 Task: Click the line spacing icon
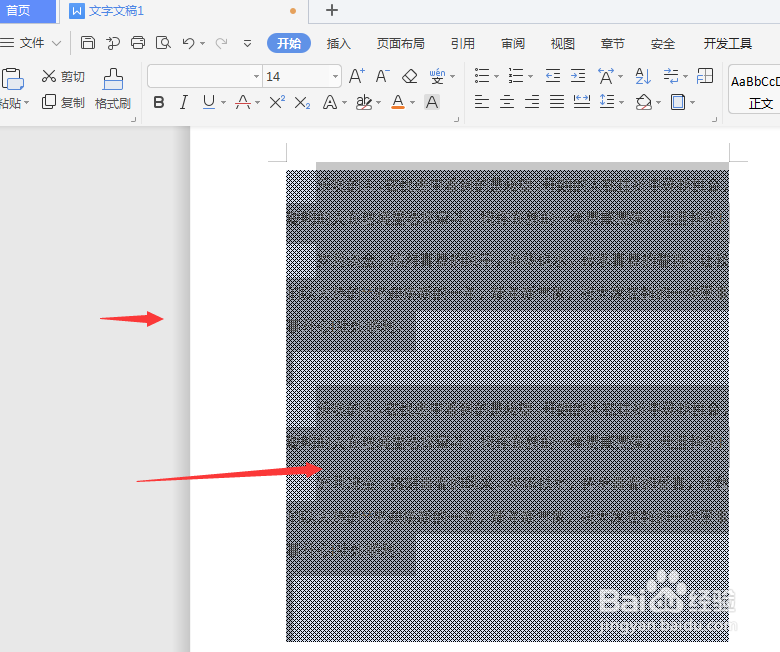point(607,102)
